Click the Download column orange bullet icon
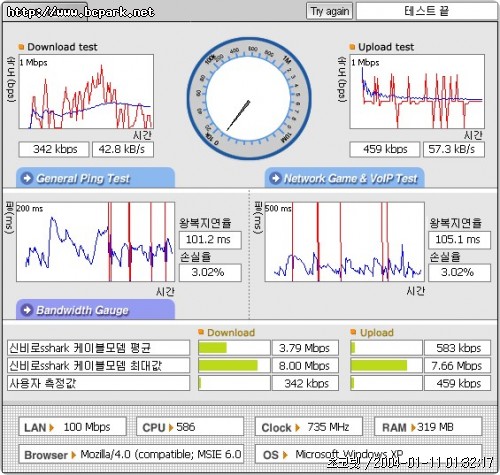 (x=201, y=332)
